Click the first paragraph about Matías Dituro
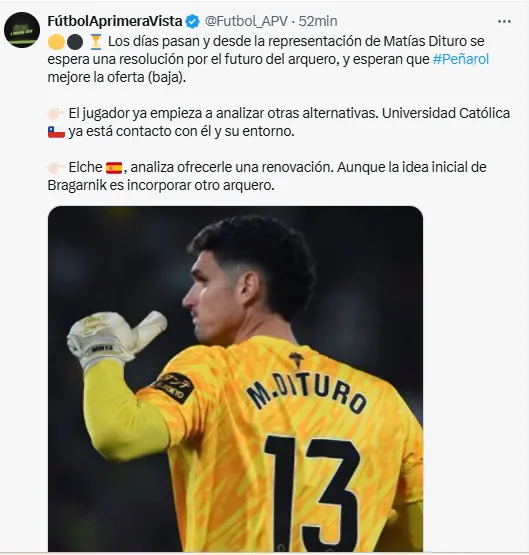 pos(268,59)
